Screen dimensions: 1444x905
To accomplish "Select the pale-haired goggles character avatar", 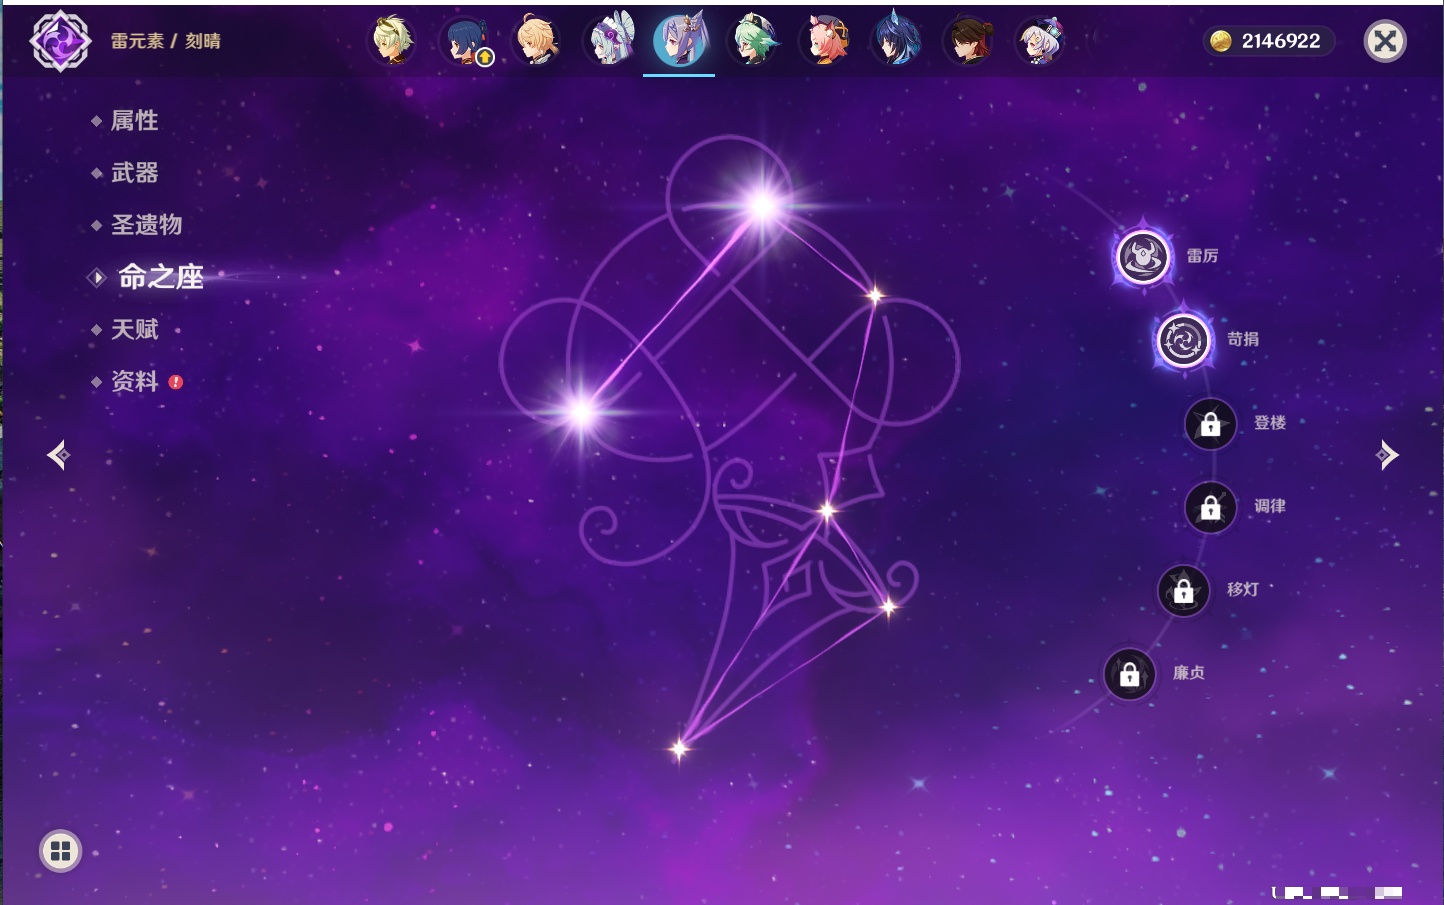I will click(393, 41).
